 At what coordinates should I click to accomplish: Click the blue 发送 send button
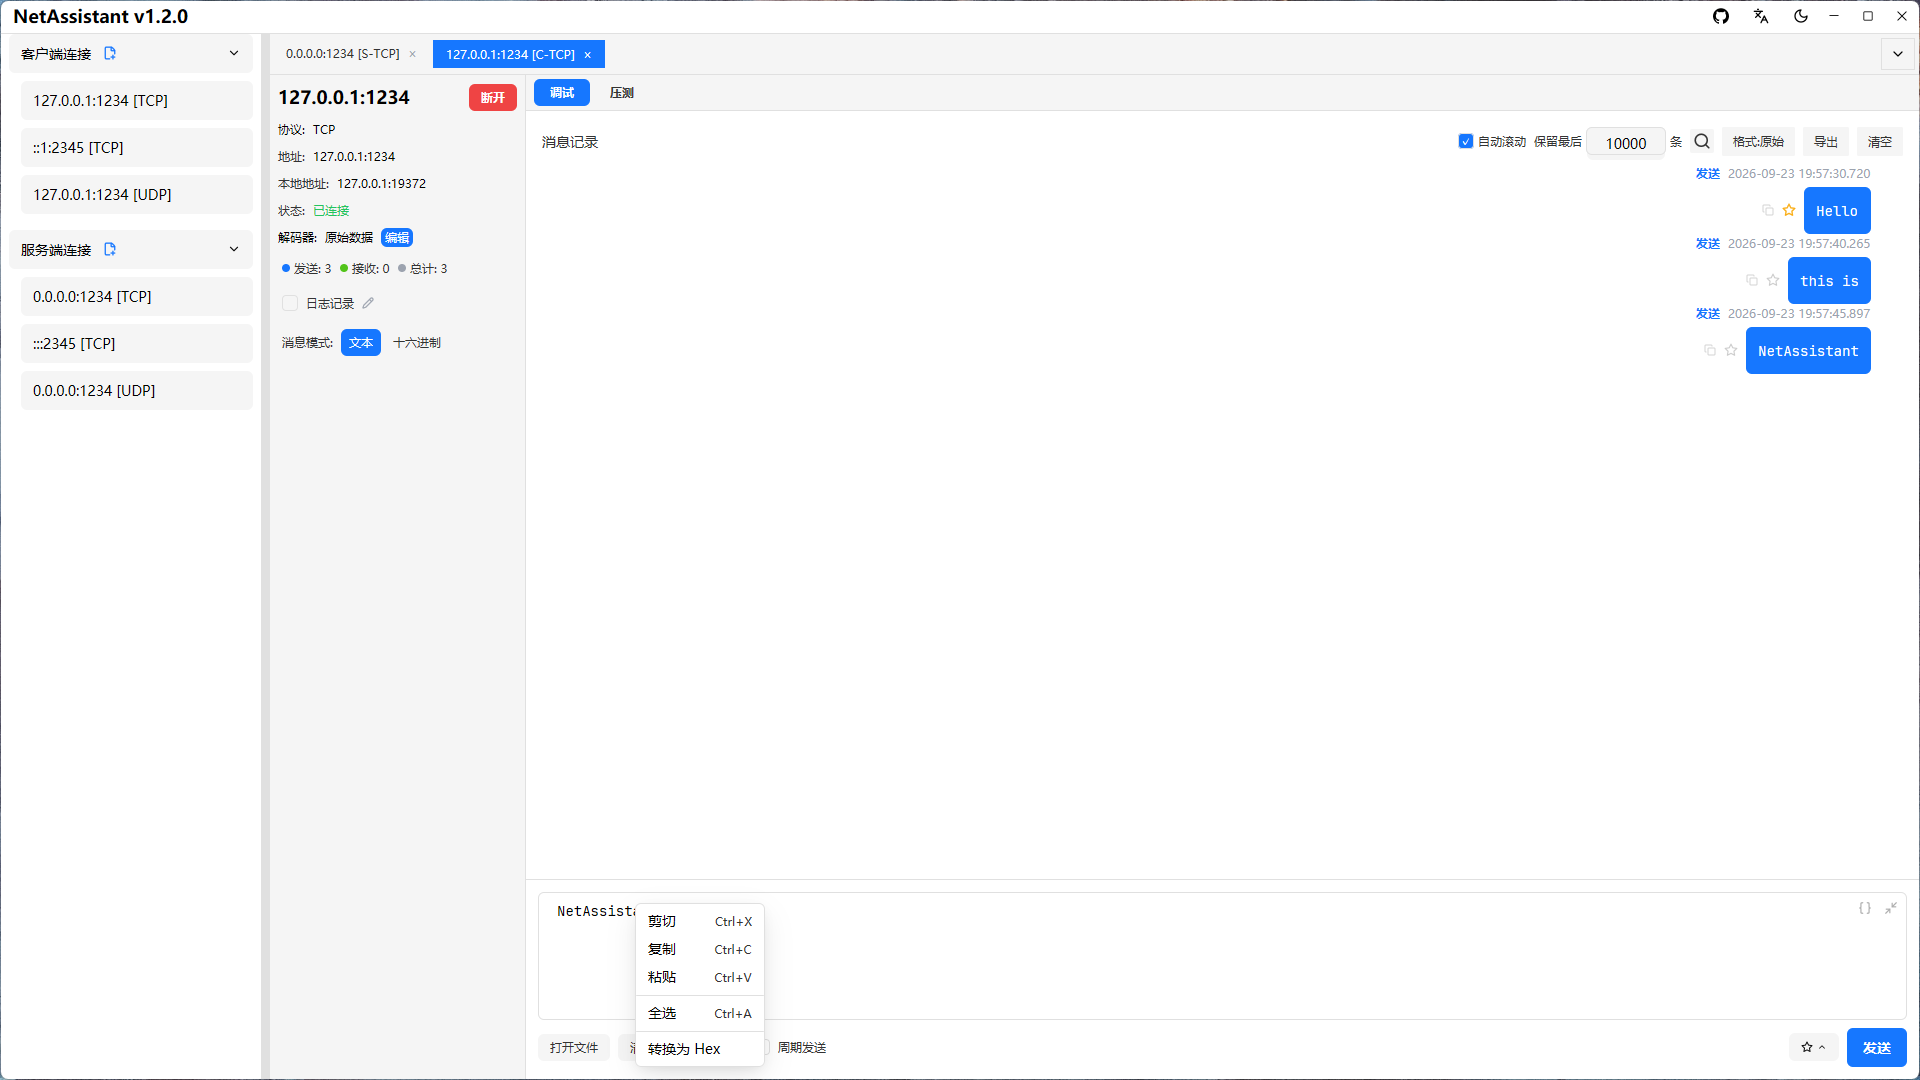1877,1047
